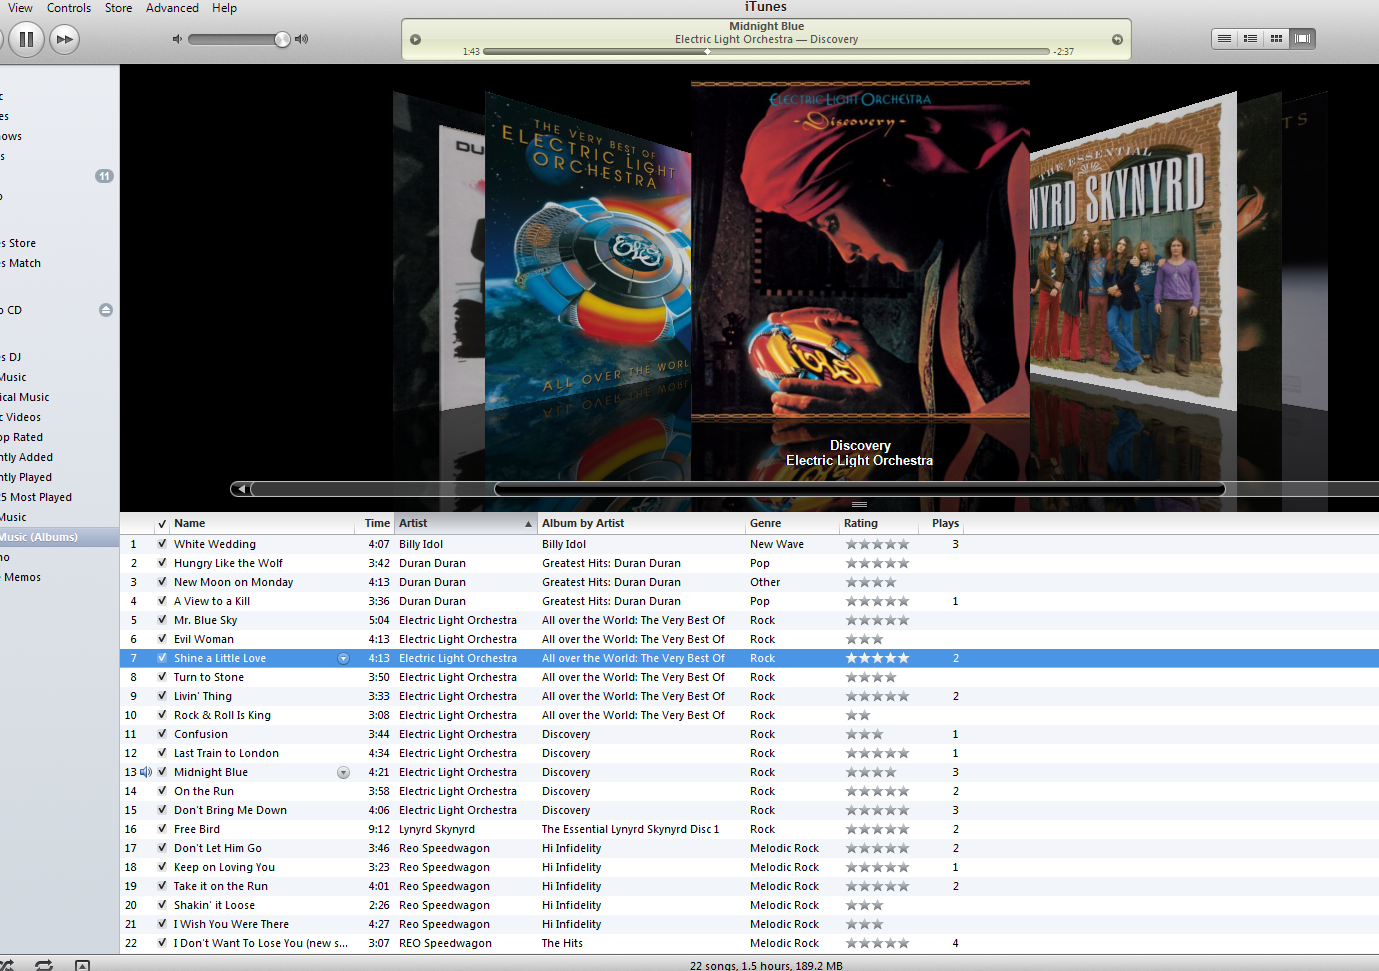The height and width of the screenshot is (971, 1379).
Task: Open the Help menu
Action: pos(224,8)
